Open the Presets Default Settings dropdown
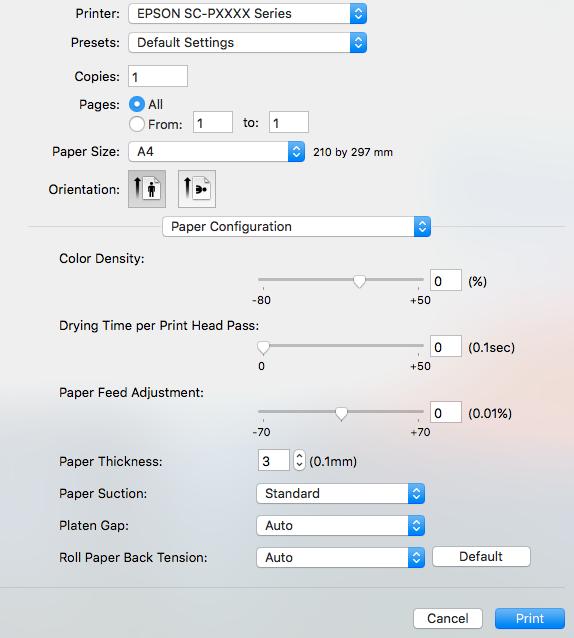This screenshot has width=574, height=638. tap(247, 43)
